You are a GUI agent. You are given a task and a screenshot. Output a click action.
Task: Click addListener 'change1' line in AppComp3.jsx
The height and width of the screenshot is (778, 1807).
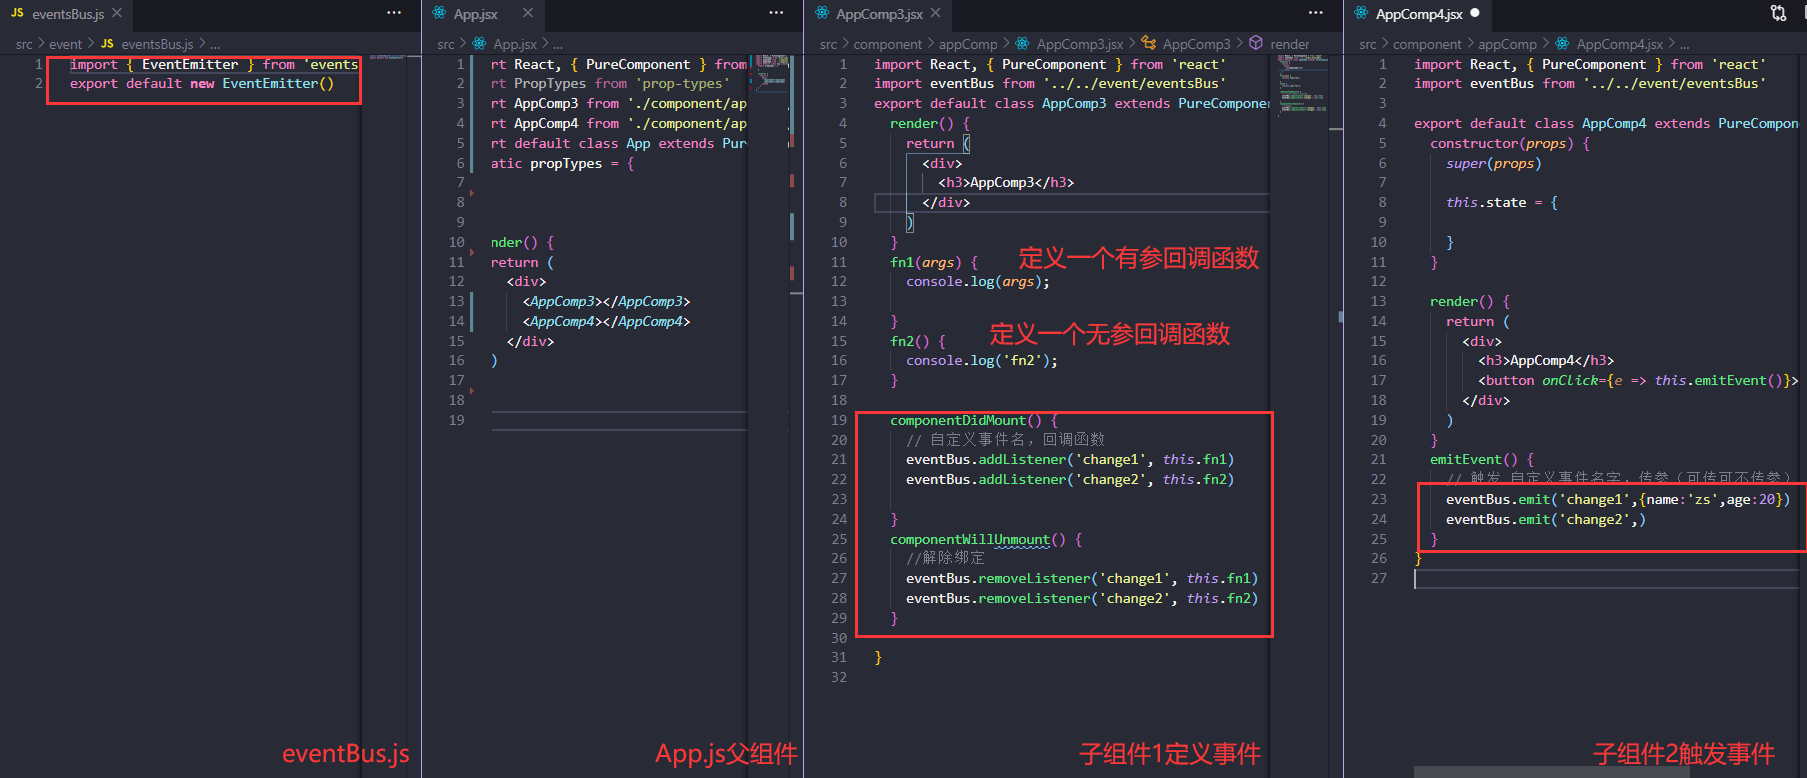point(1070,459)
